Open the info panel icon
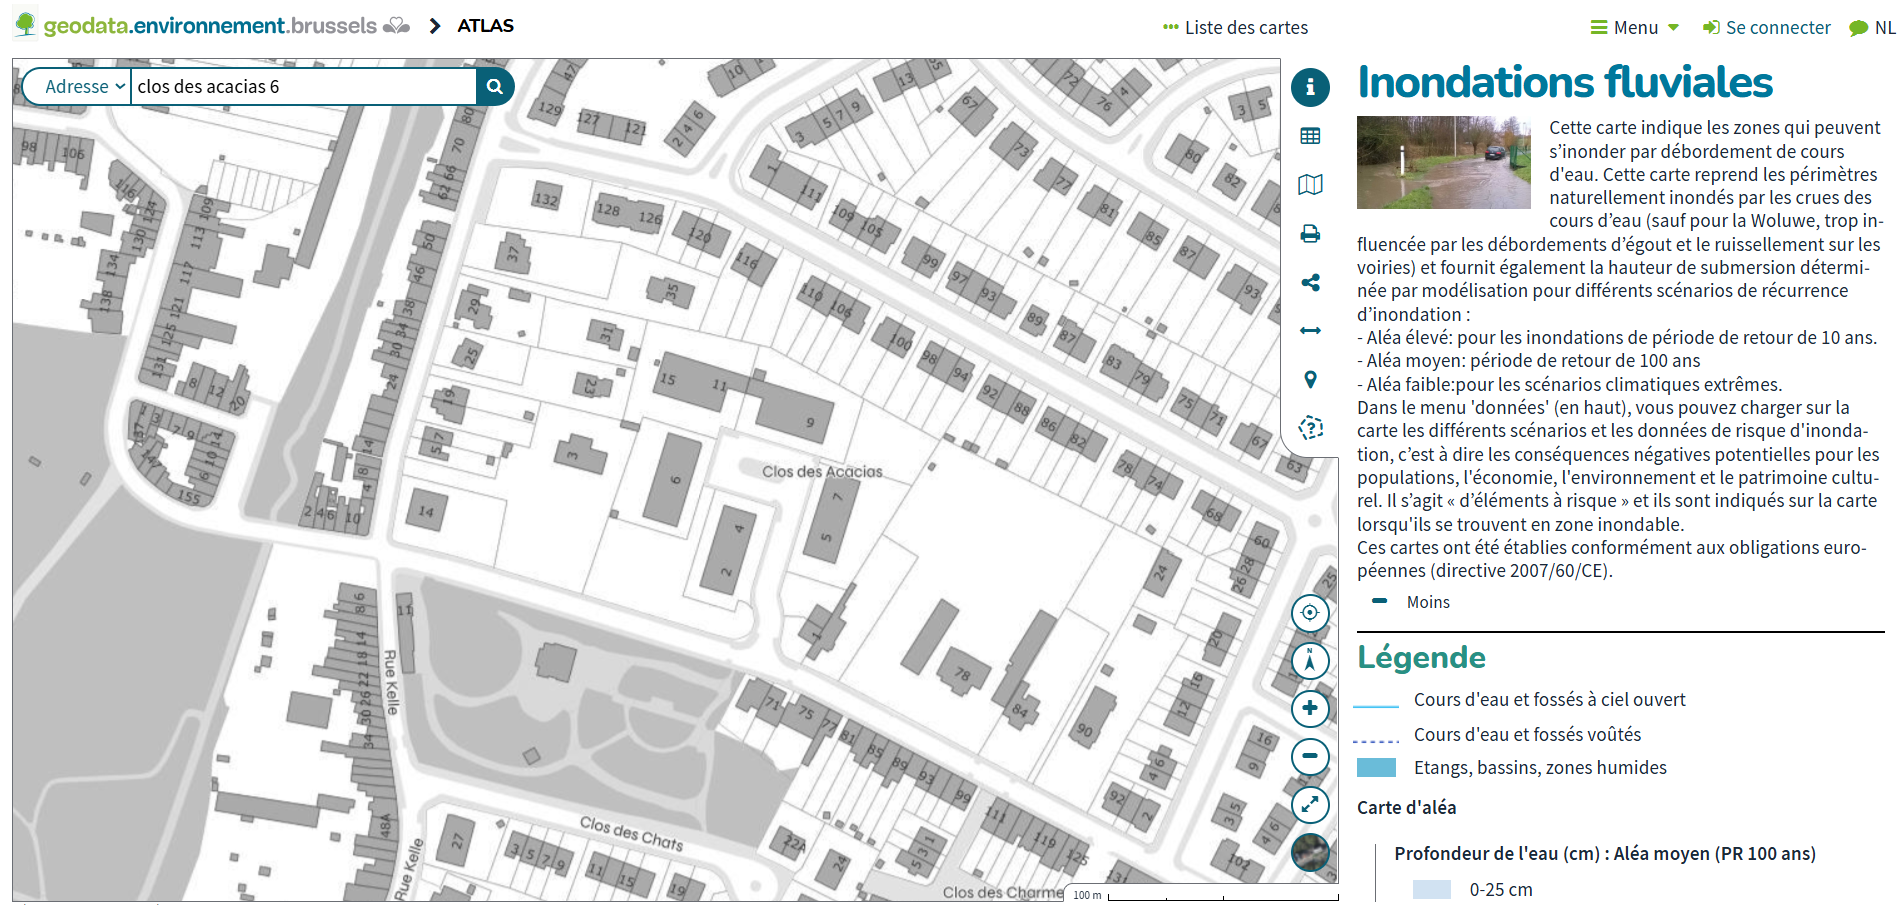This screenshot has width=1901, height=905. coord(1310,87)
